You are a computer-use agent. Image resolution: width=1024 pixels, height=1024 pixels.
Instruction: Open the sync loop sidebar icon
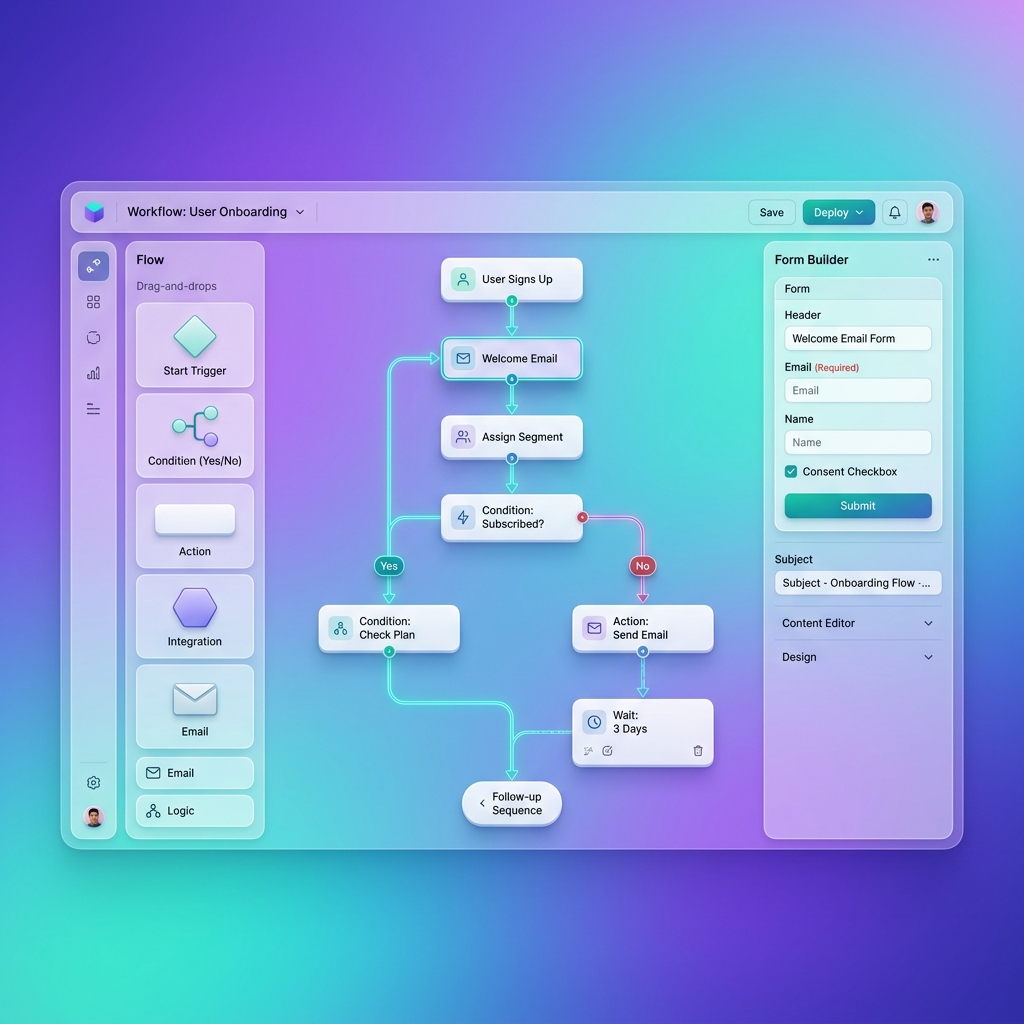point(93,338)
